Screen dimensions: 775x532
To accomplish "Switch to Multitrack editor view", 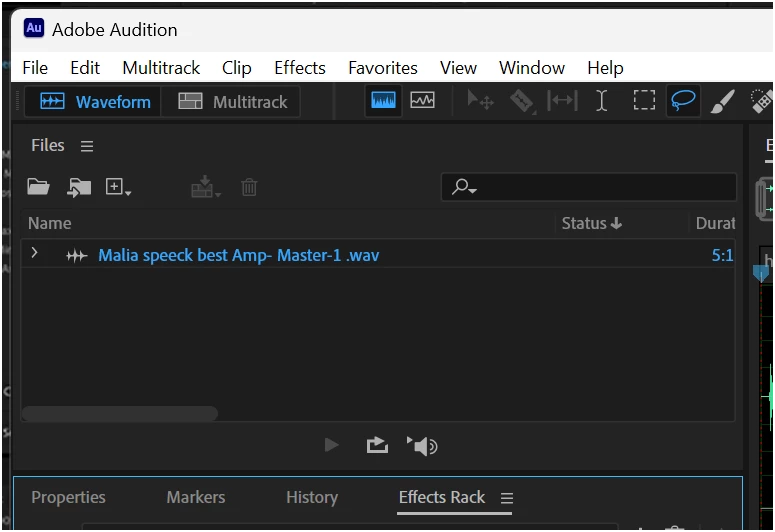I will tap(231, 102).
